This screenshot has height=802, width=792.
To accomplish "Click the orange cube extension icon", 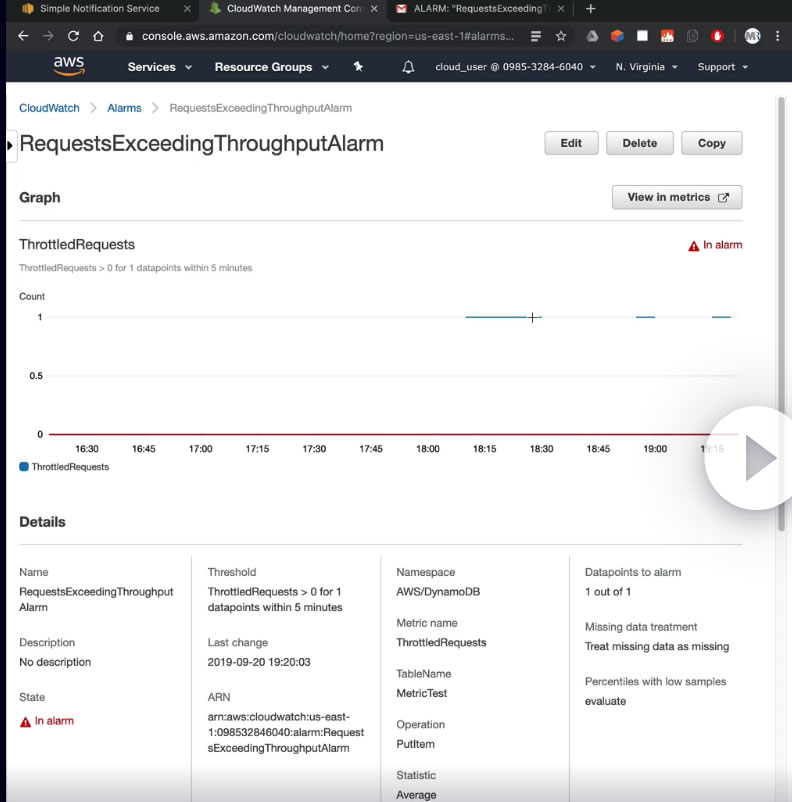I will coord(617,36).
